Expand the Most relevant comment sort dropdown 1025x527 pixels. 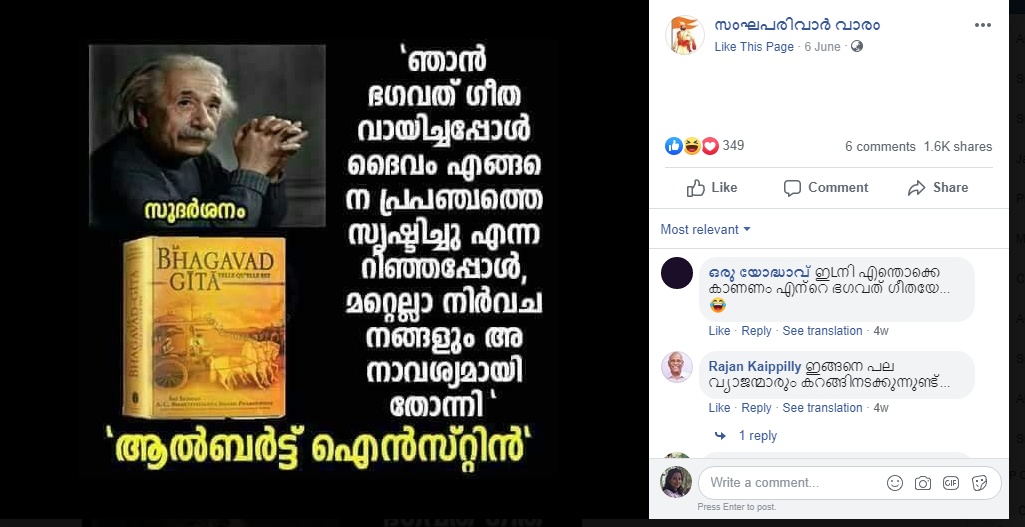click(705, 230)
